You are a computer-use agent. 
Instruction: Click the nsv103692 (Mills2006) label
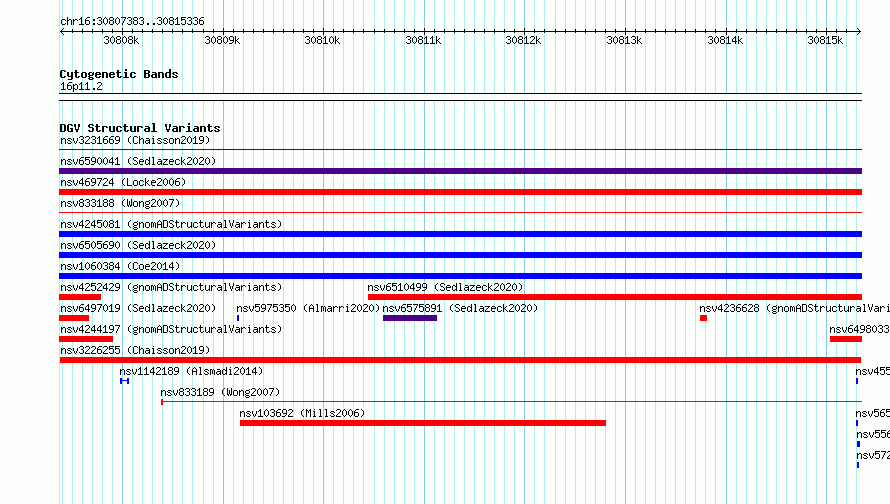[x=302, y=413]
